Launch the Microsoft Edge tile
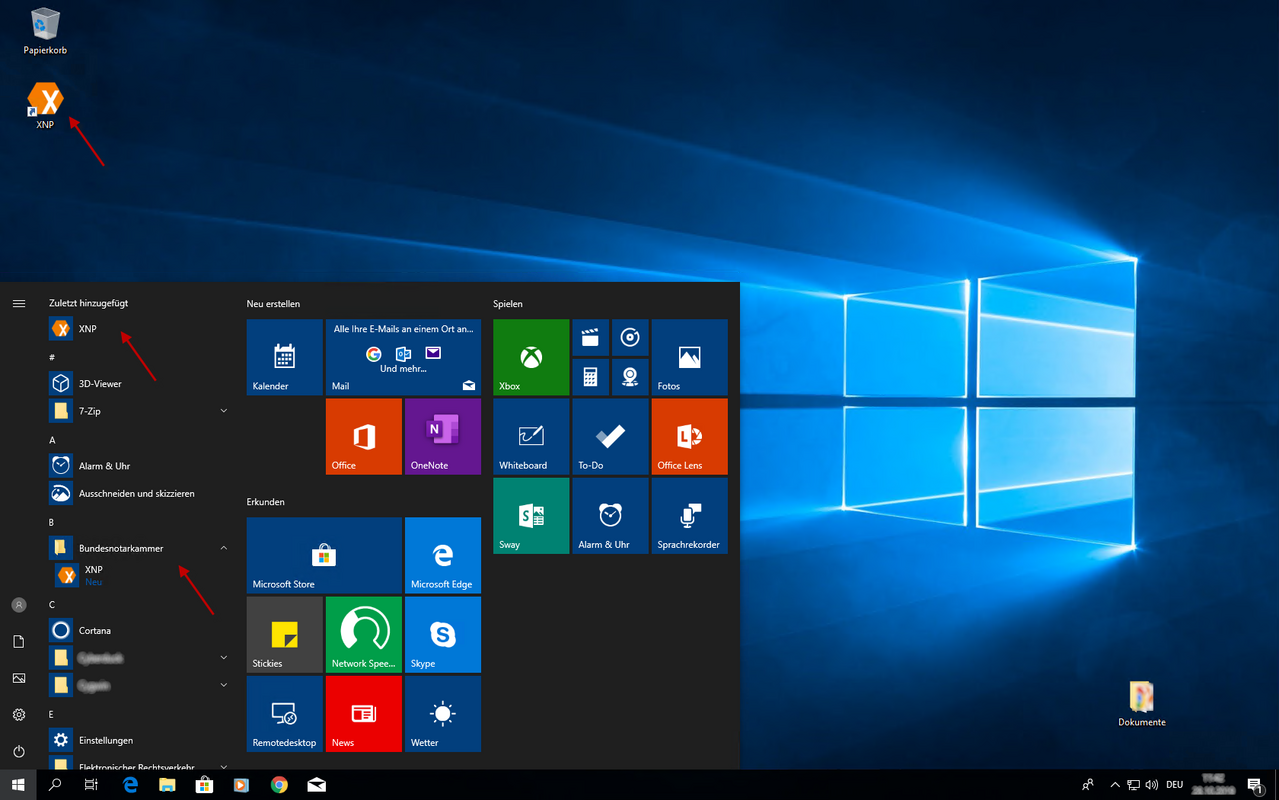This screenshot has width=1279, height=800. click(443, 555)
